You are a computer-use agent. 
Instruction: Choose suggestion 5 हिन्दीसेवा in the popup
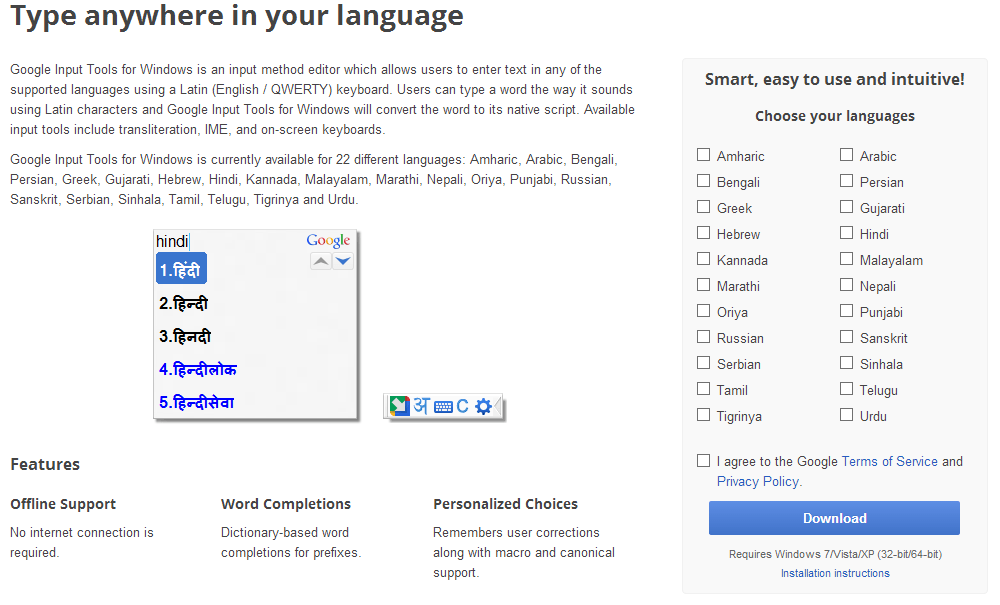[x=196, y=402]
